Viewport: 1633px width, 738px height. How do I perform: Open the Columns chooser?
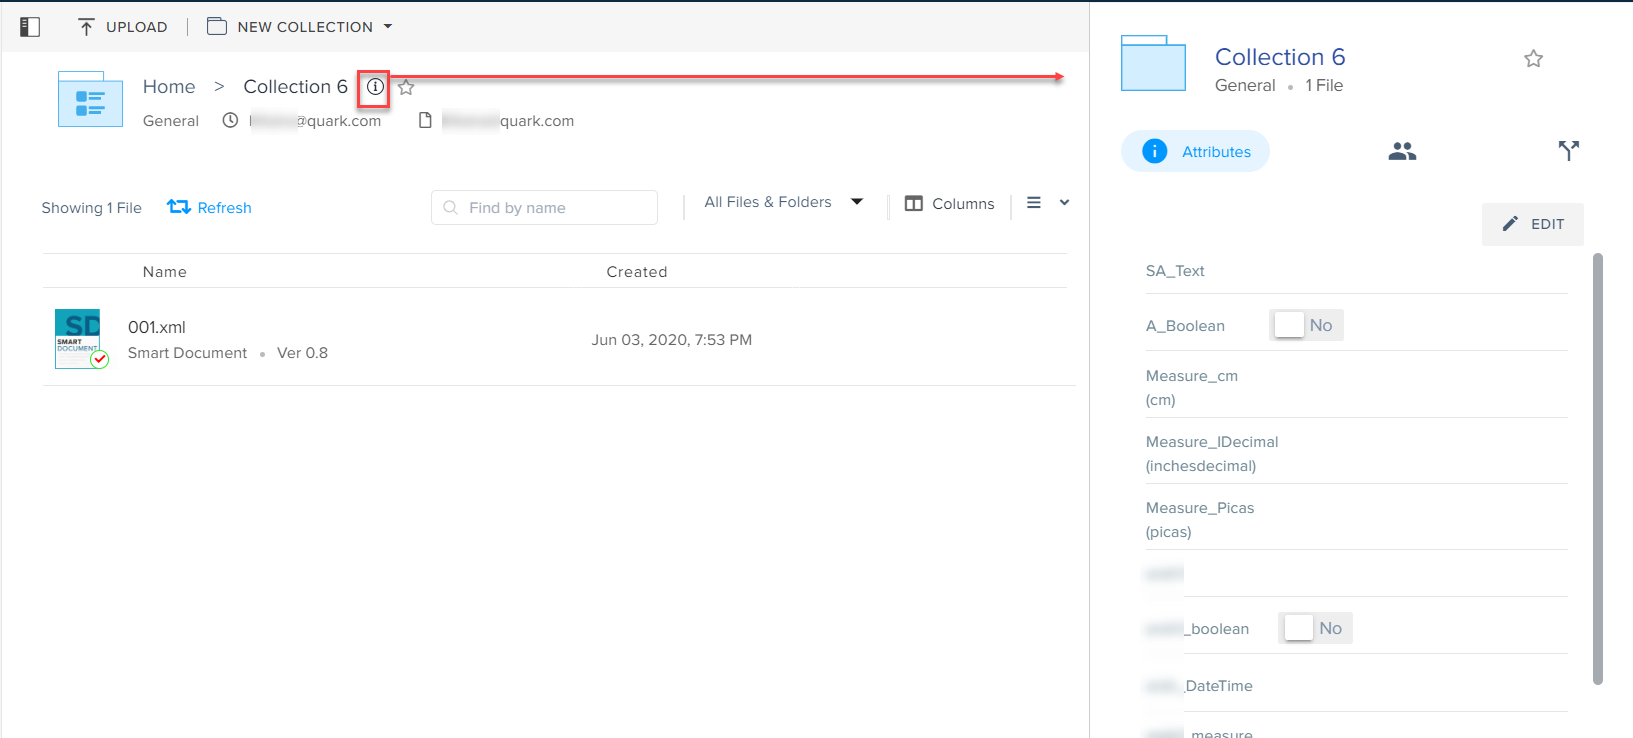point(949,203)
